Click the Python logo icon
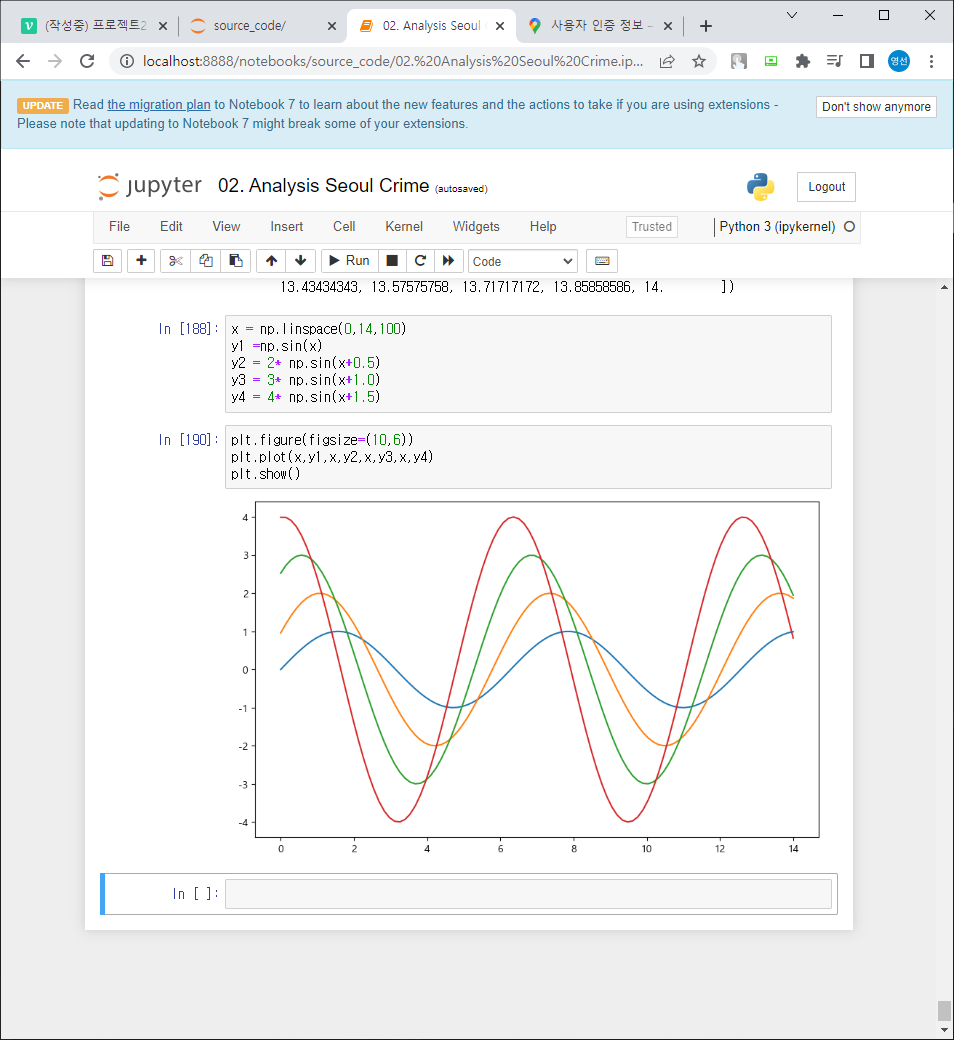Viewport: 954px width, 1040px height. click(760, 187)
